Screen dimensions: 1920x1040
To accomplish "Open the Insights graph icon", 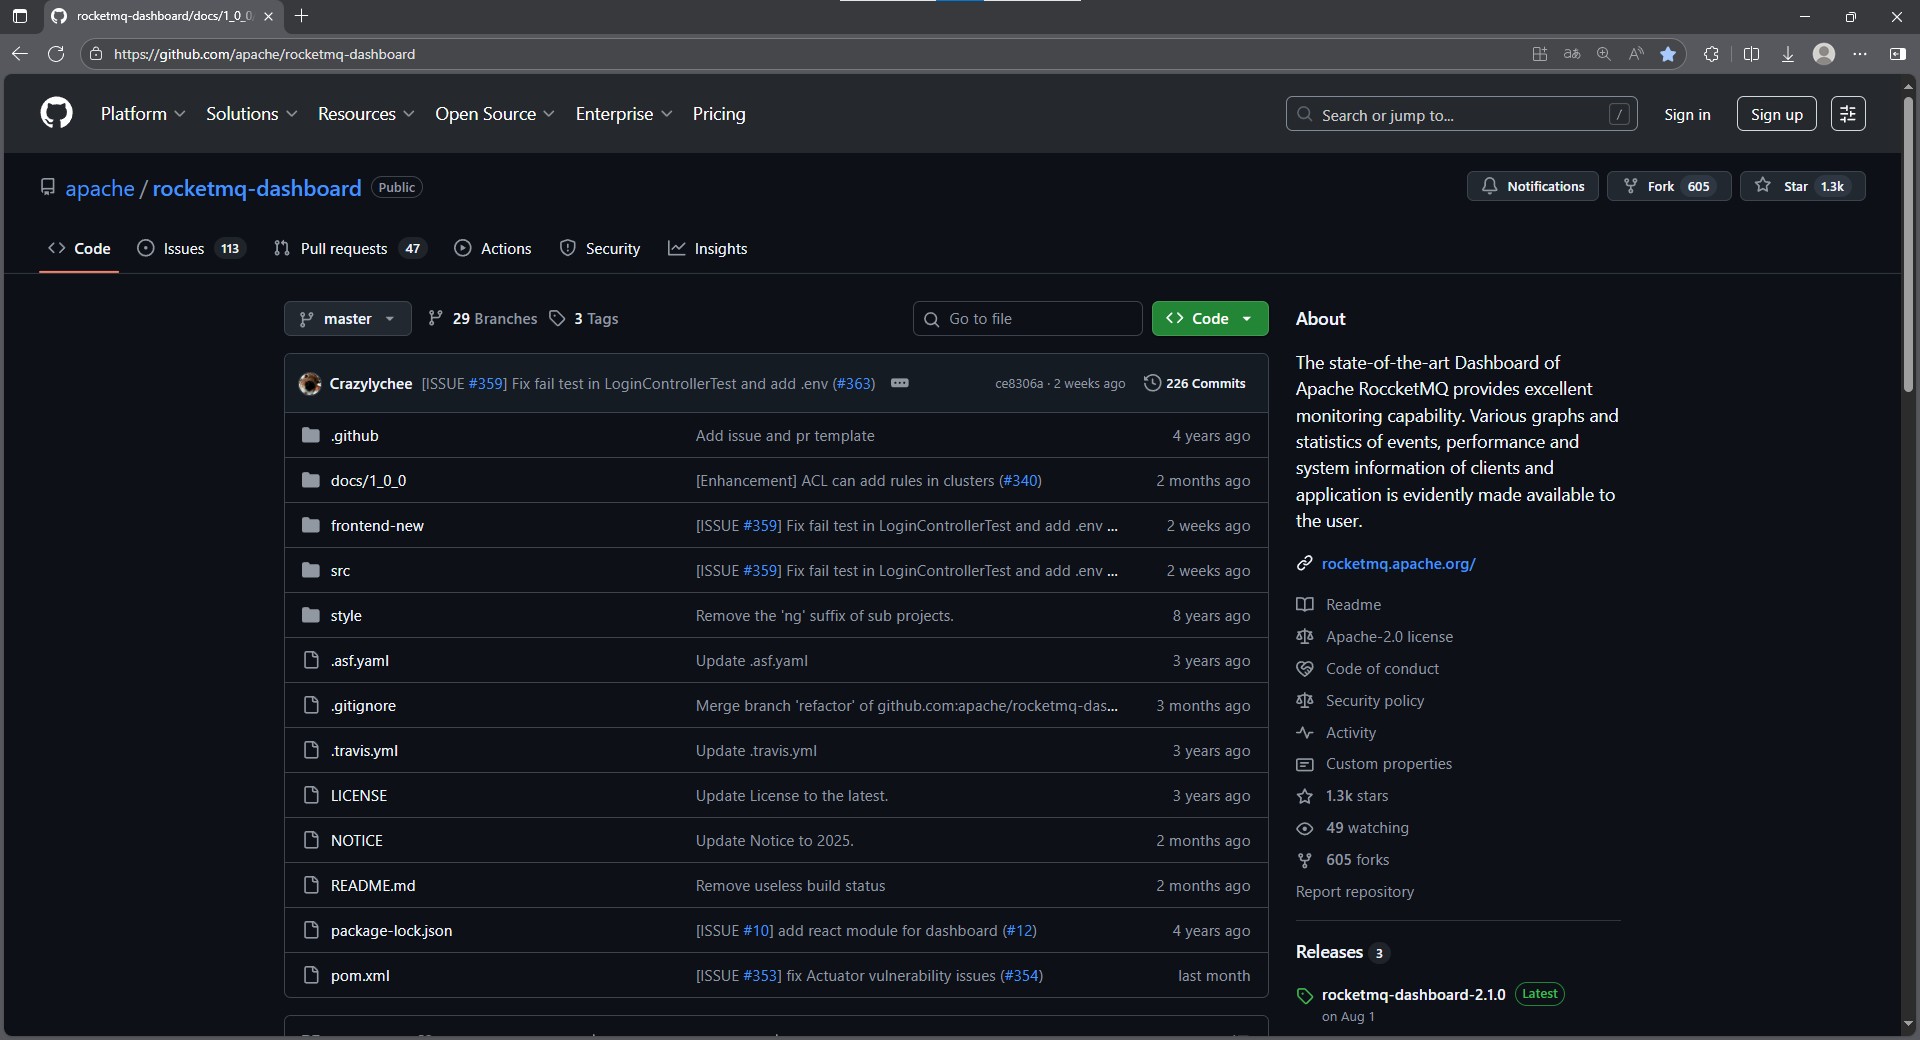I will [x=677, y=248].
